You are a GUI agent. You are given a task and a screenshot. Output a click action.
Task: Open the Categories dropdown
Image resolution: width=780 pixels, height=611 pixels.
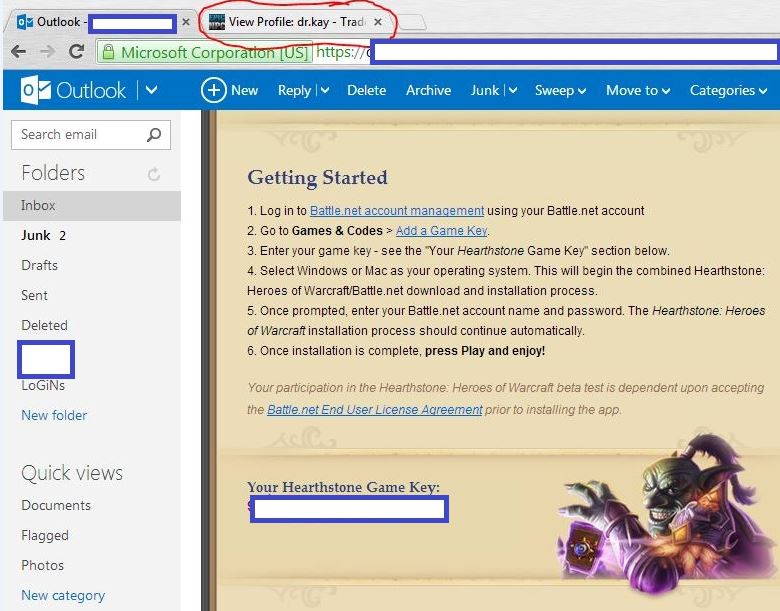tap(728, 91)
